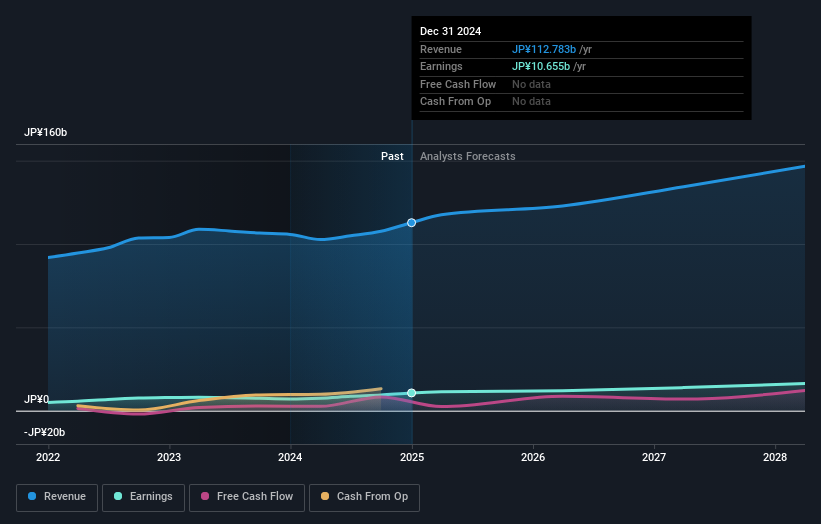Select the revenue data point at 2025
The width and height of the screenshot is (821, 524).
pyautogui.click(x=412, y=222)
